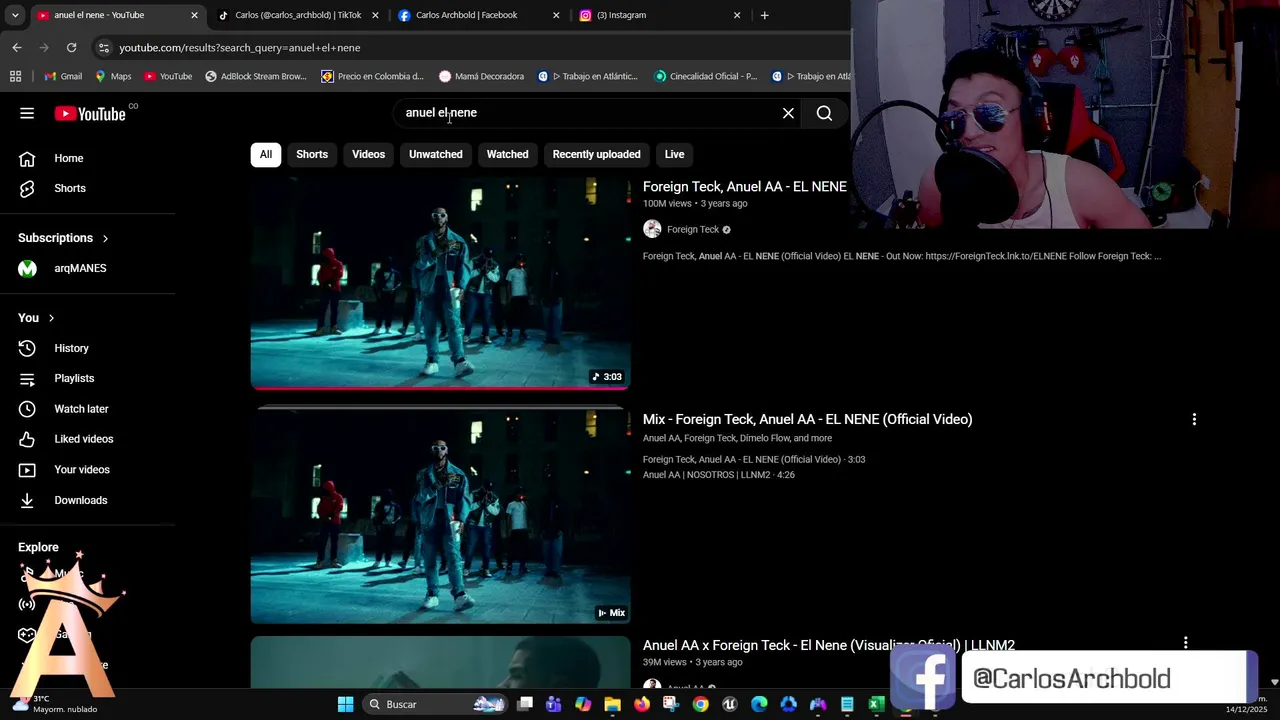Viewport: 1280px width, 720px height.
Task: Clear the search query with the X
Action: tap(788, 113)
